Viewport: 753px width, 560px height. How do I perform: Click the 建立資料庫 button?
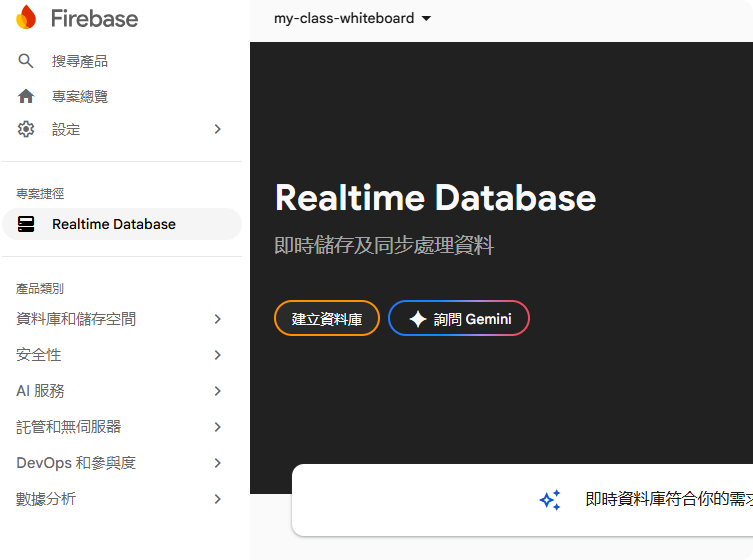coord(327,318)
